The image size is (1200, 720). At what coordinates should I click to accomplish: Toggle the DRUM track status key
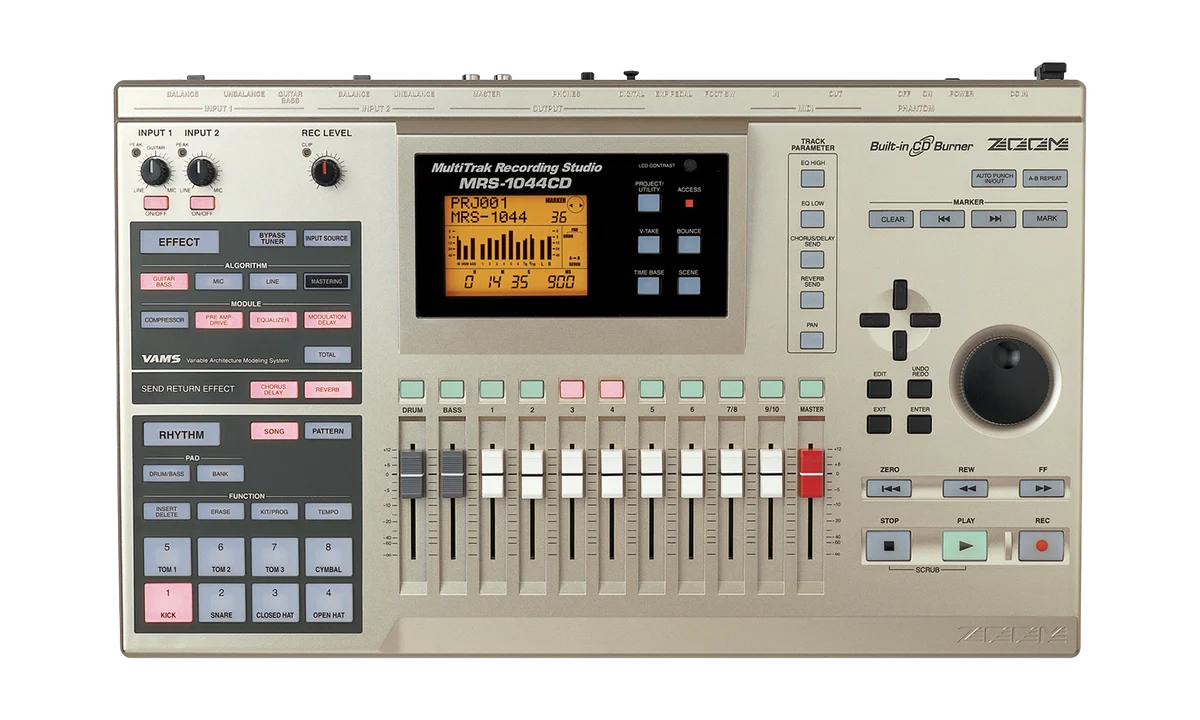tap(412, 389)
